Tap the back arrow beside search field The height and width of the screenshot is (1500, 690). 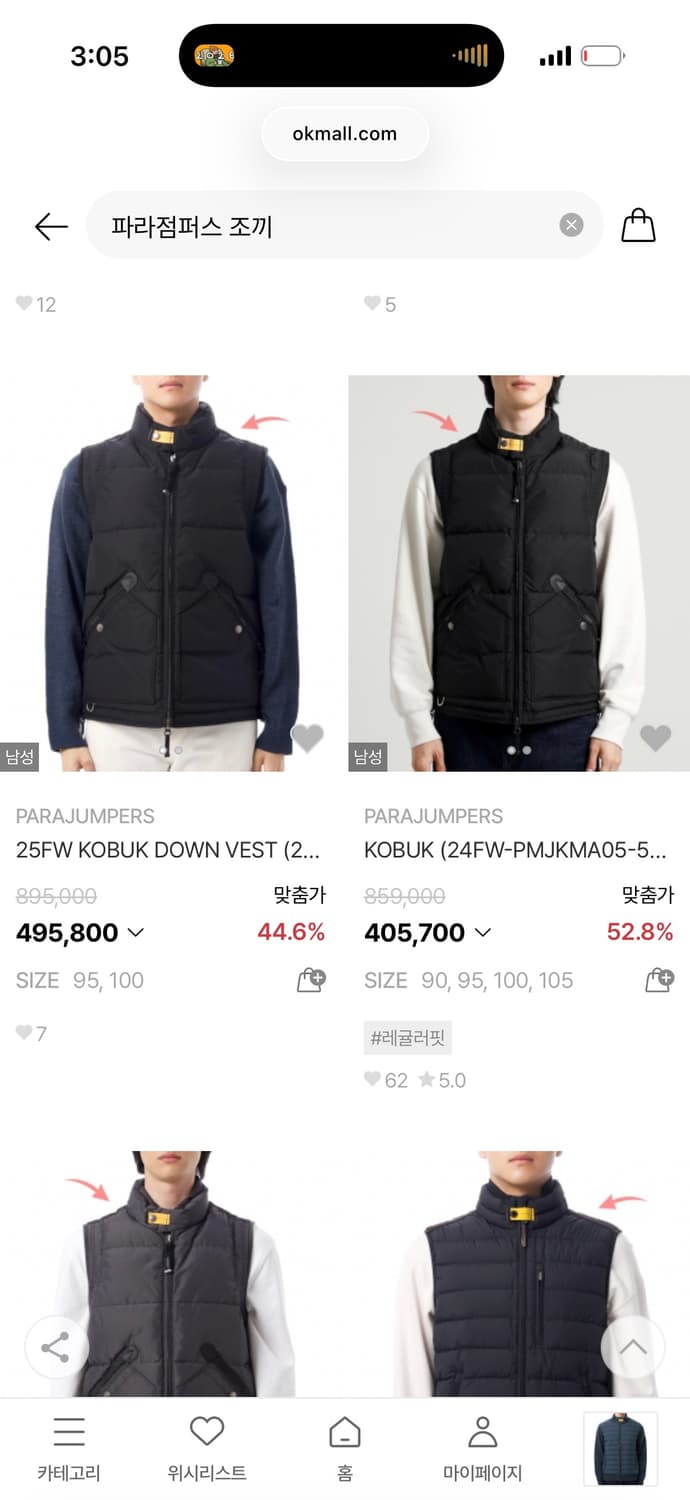pos(51,226)
